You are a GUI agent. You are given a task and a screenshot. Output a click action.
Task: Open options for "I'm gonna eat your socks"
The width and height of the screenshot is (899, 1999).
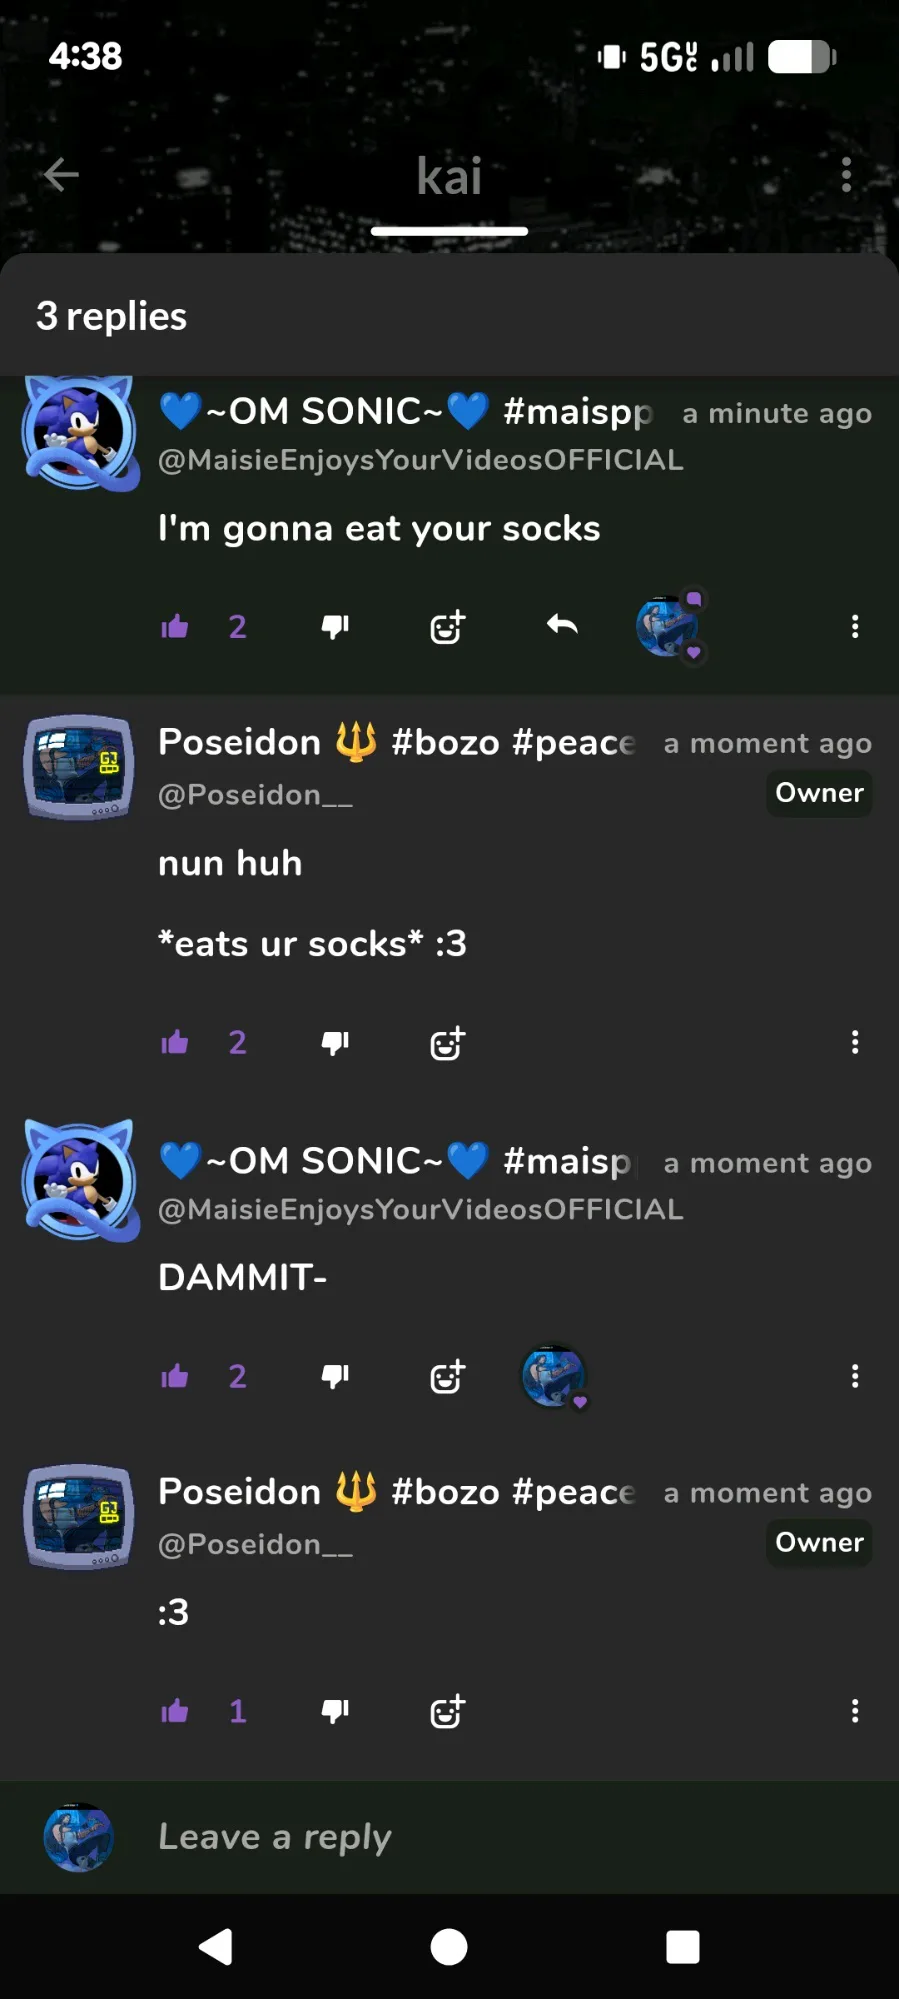pyautogui.click(x=854, y=627)
